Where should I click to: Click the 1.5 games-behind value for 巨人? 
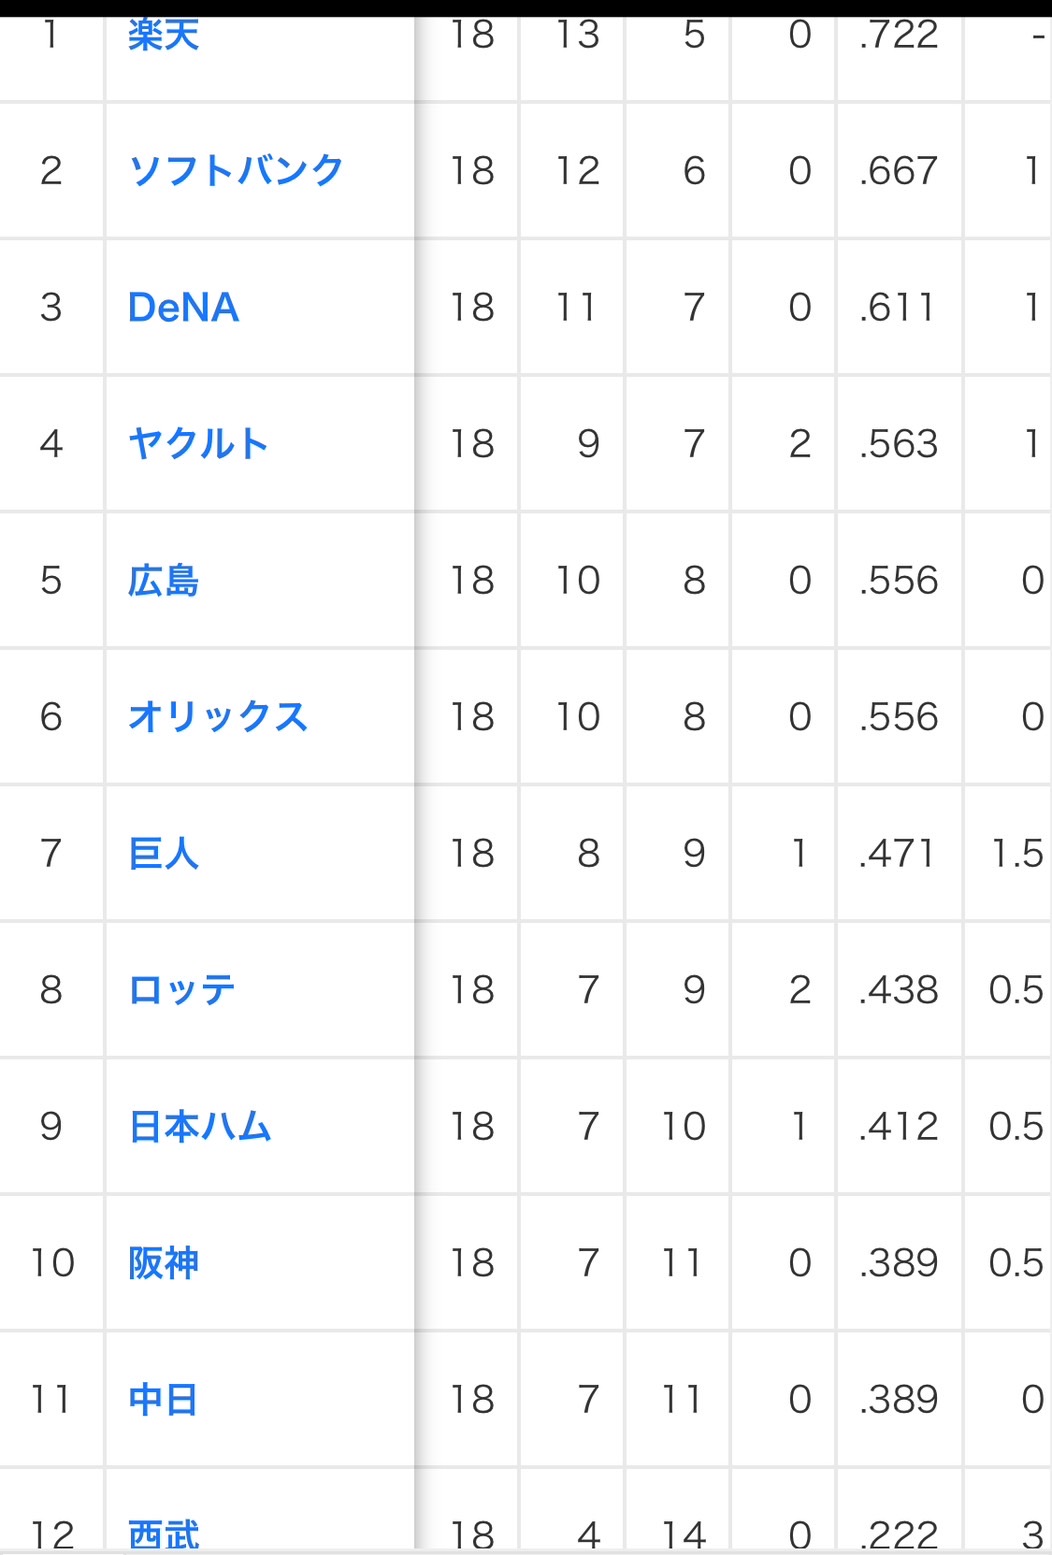(x=1016, y=853)
